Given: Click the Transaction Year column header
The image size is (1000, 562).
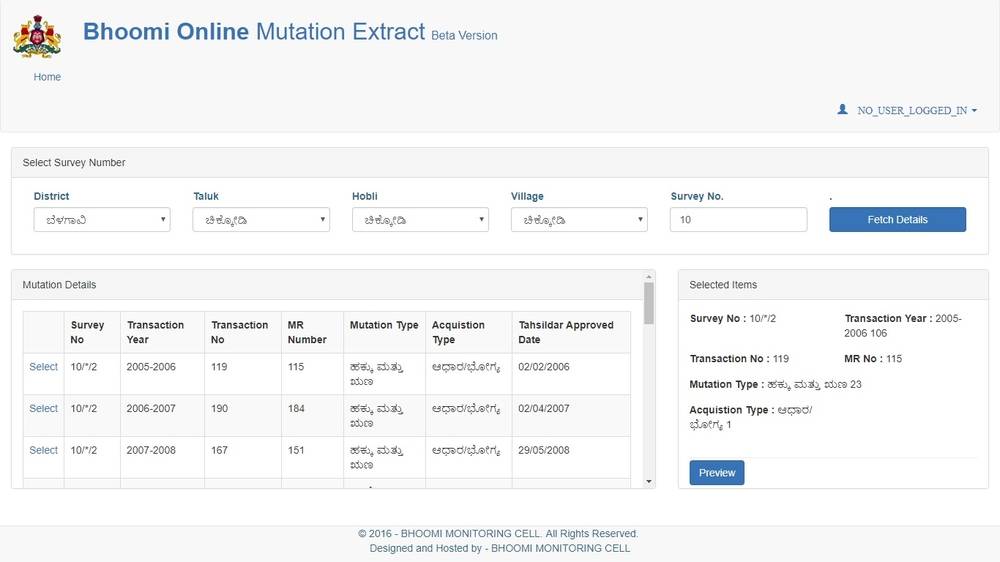Looking at the screenshot, I should point(155,332).
